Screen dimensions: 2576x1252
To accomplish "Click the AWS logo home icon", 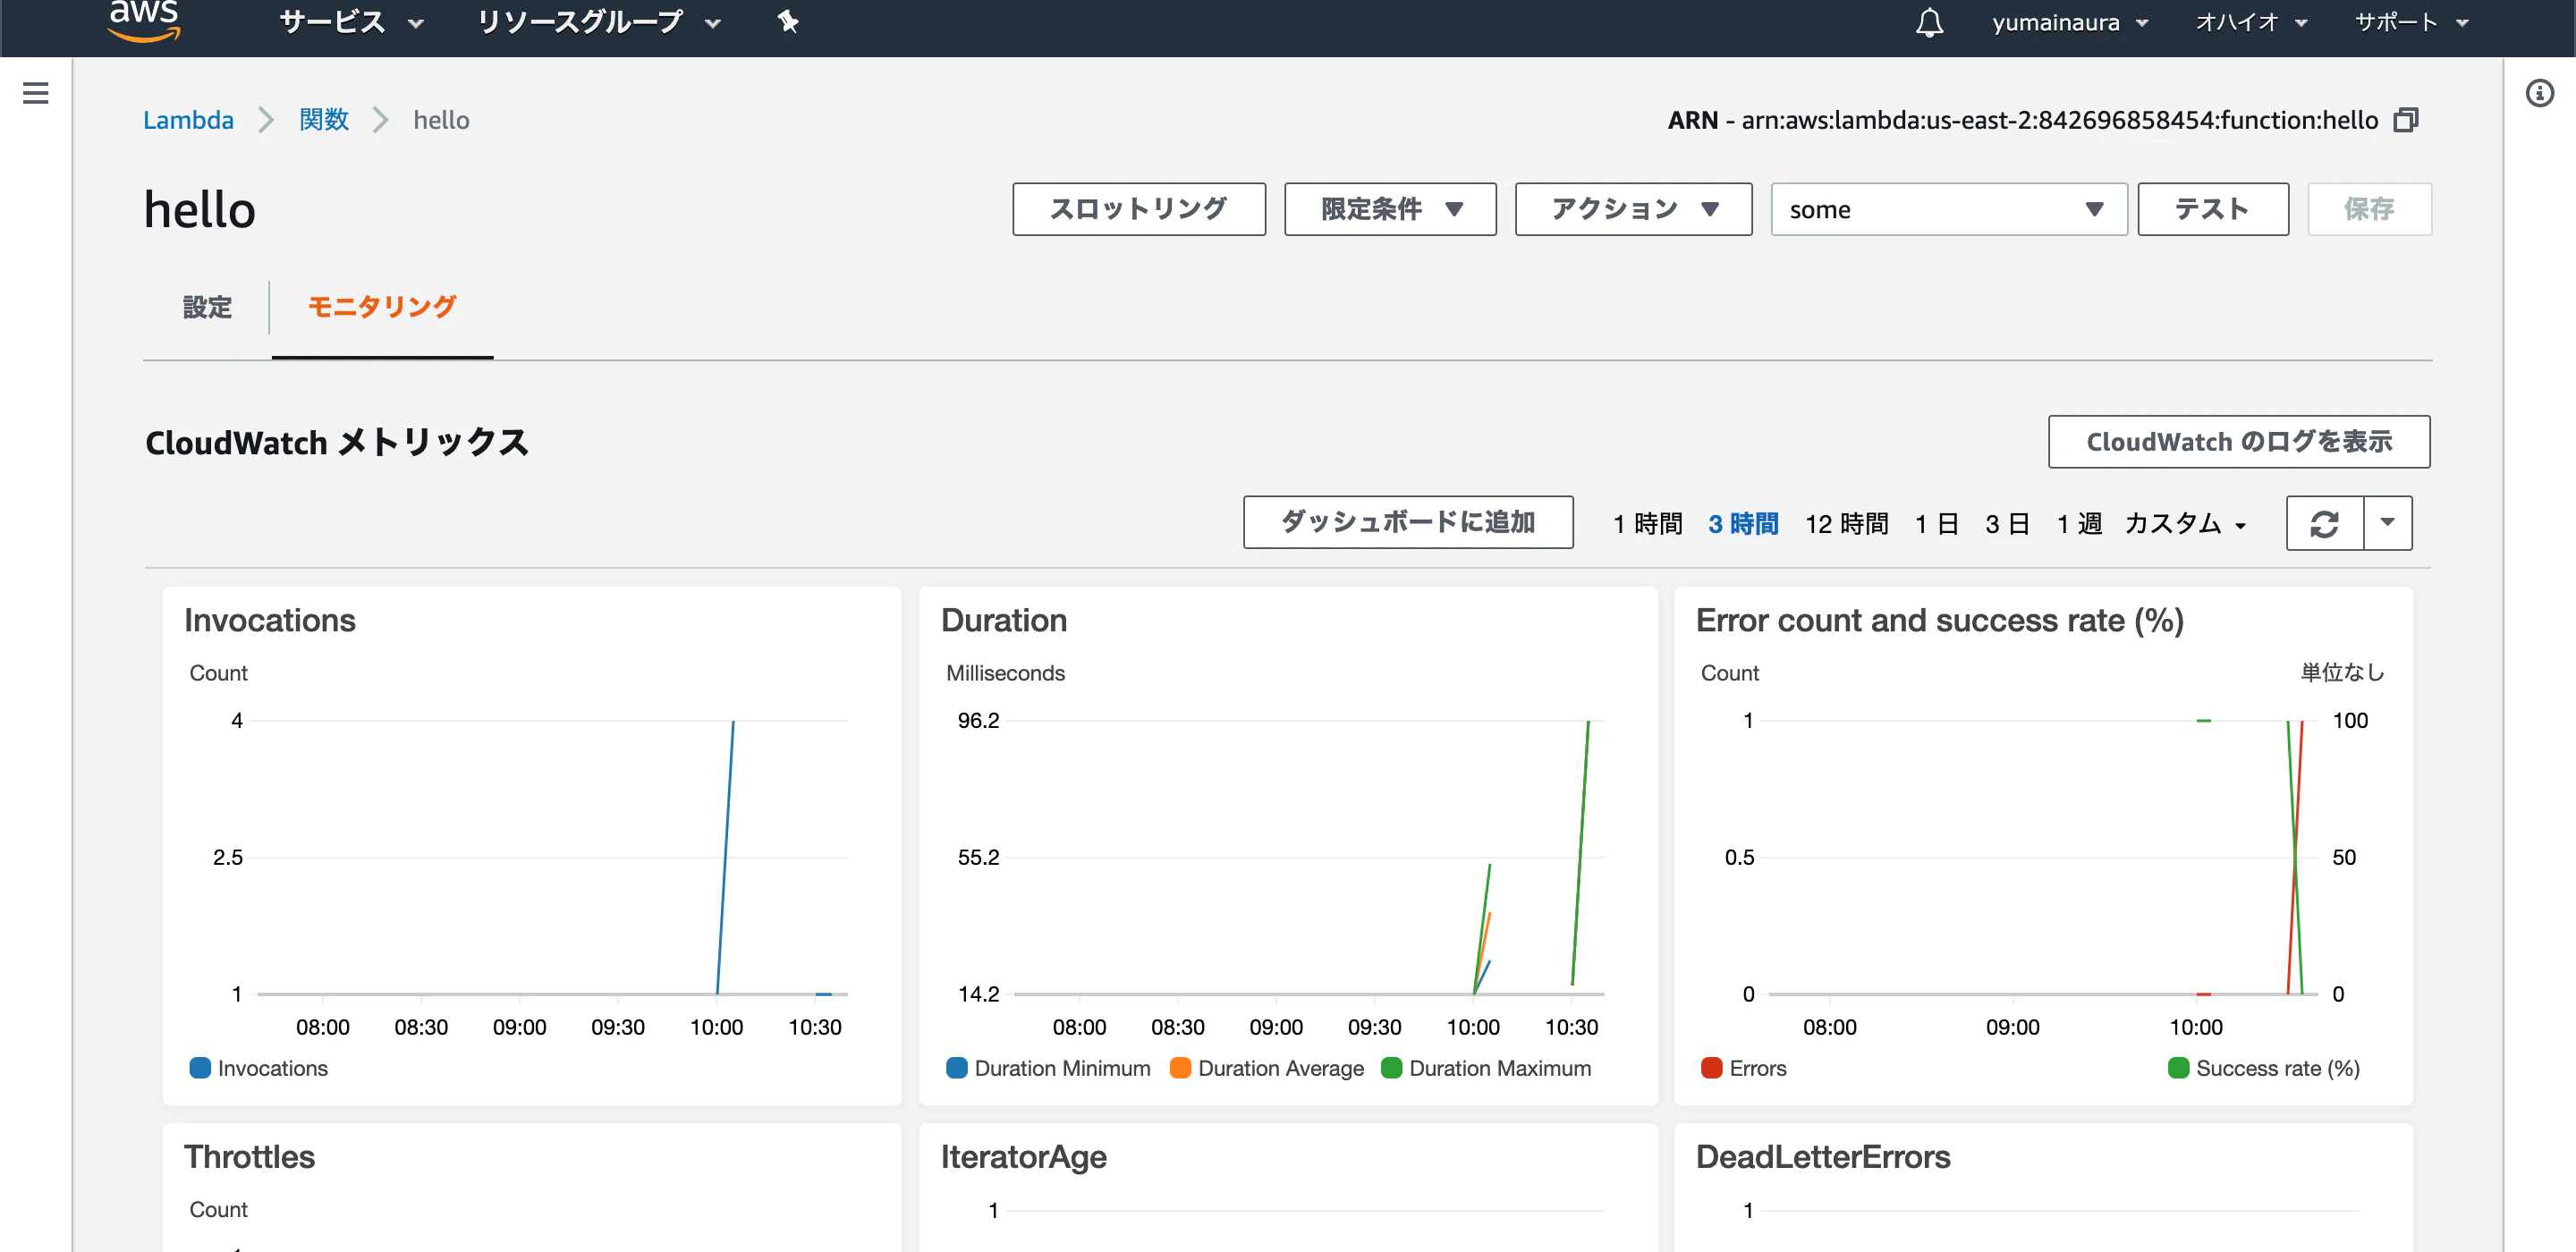I will click(144, 20).
